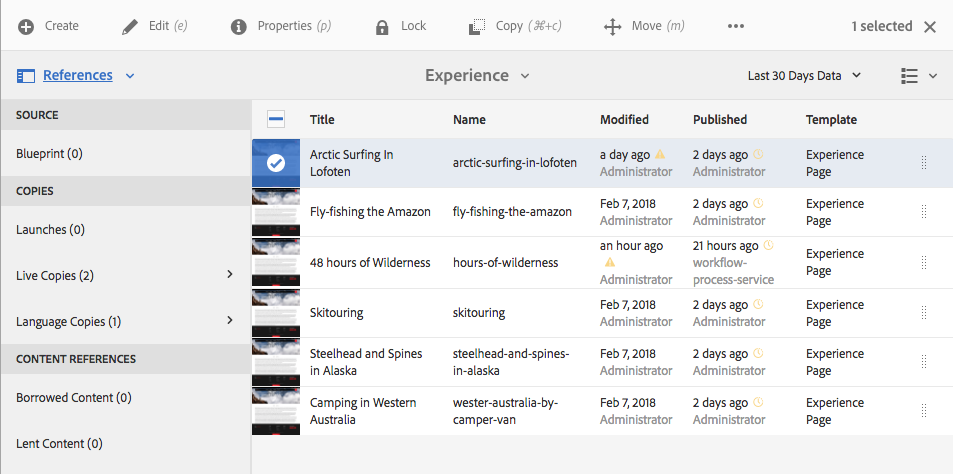This screenshot has width=953, height=474.
Task: Open the Experience breadcrumb menu
Action: [x=477, y=75]
